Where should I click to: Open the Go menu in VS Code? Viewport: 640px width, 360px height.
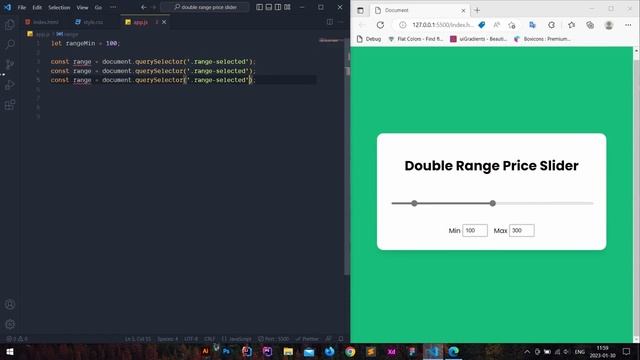(x=98, y=7)
